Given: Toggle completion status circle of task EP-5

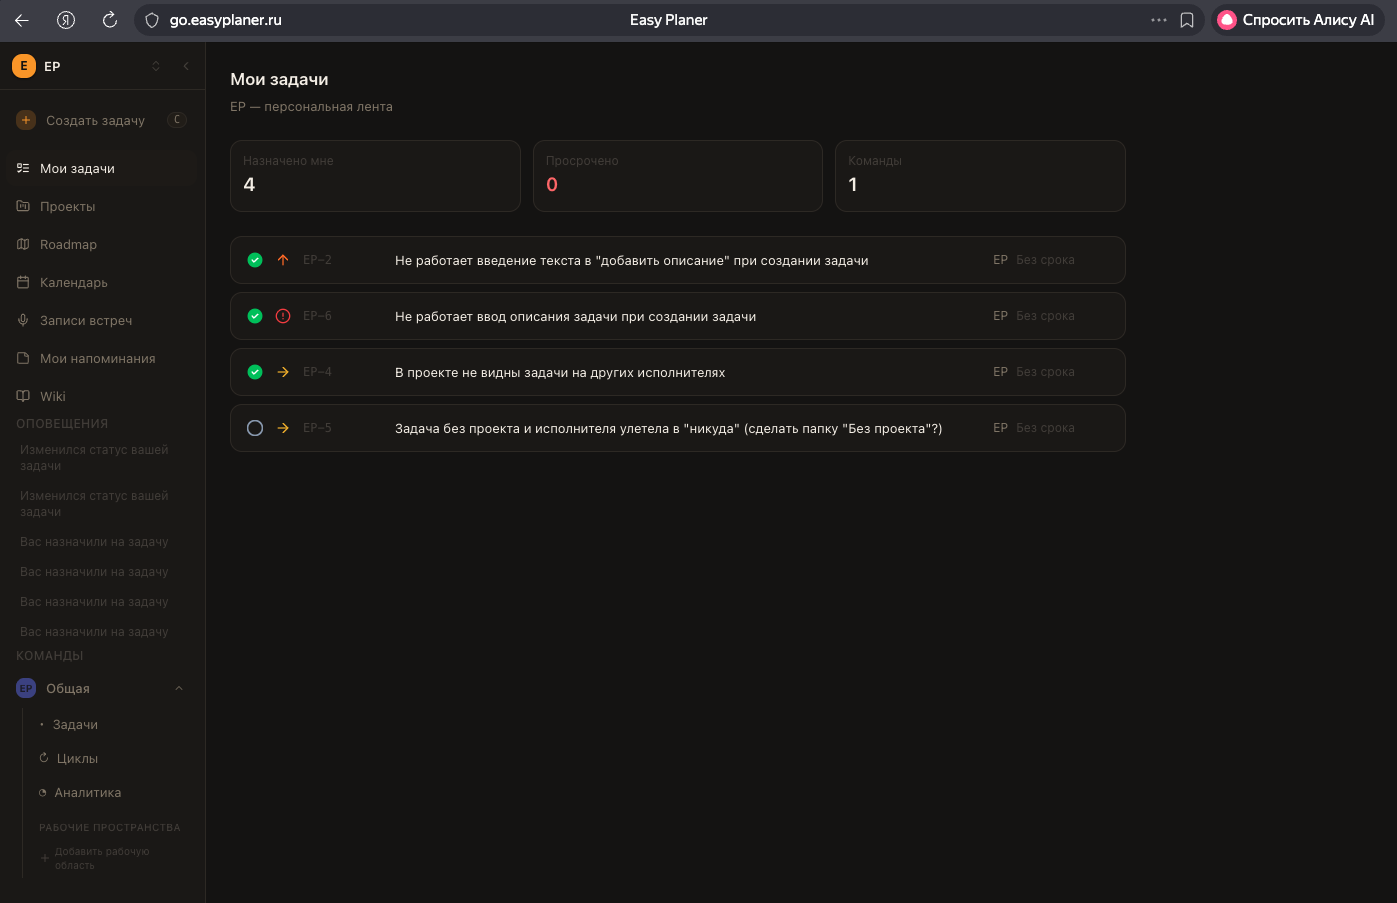Looking at the screenshot, I should coord(255,427).
